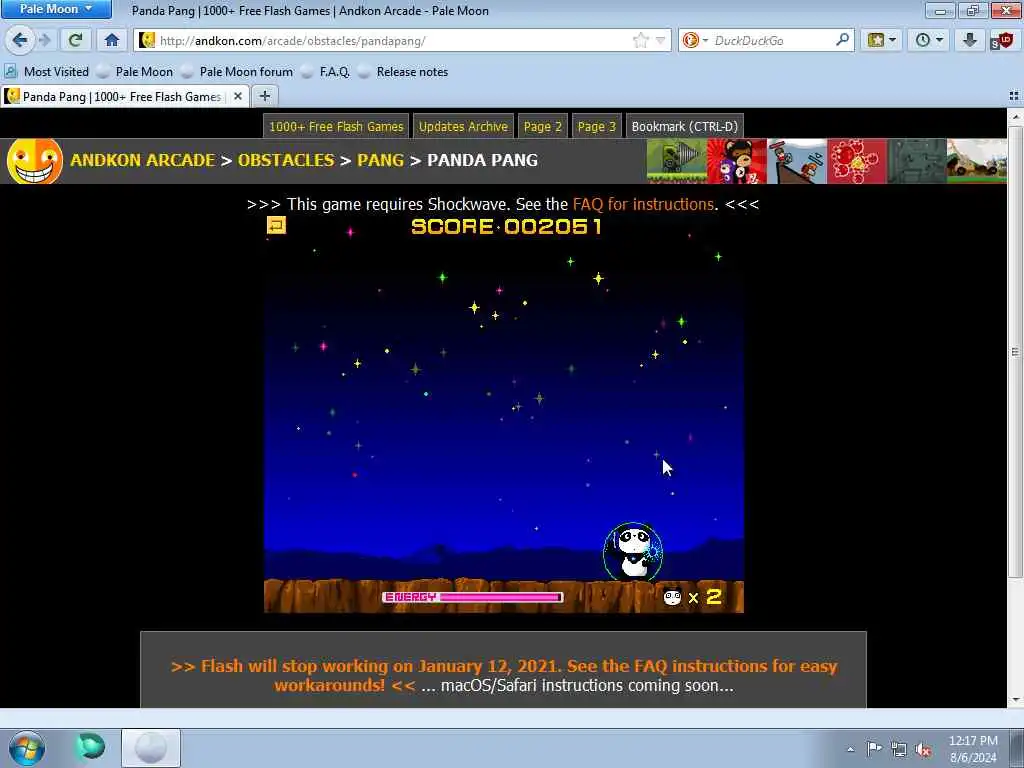The height and width of the screenshot is (768, 1024).
Task: Click the yellow icon beside the score
Action: pyautogui.click(x=276, y=225)
